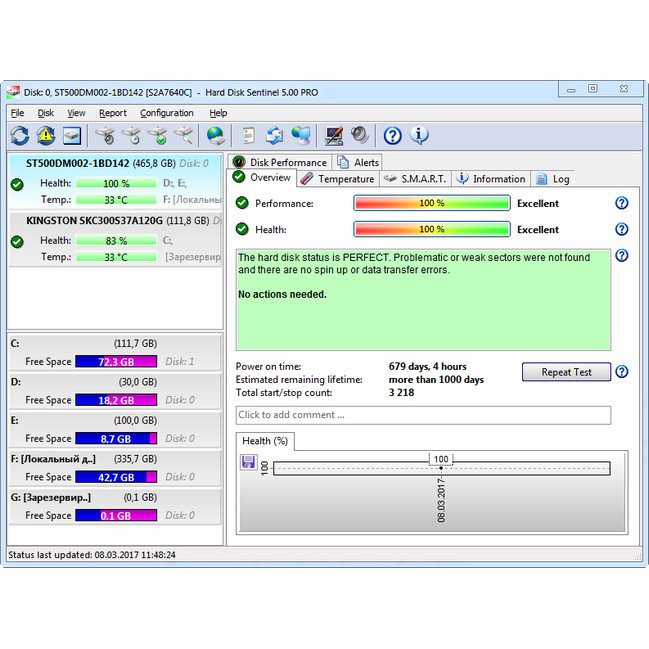Click the blue info toolbar icon

[419, 135]
